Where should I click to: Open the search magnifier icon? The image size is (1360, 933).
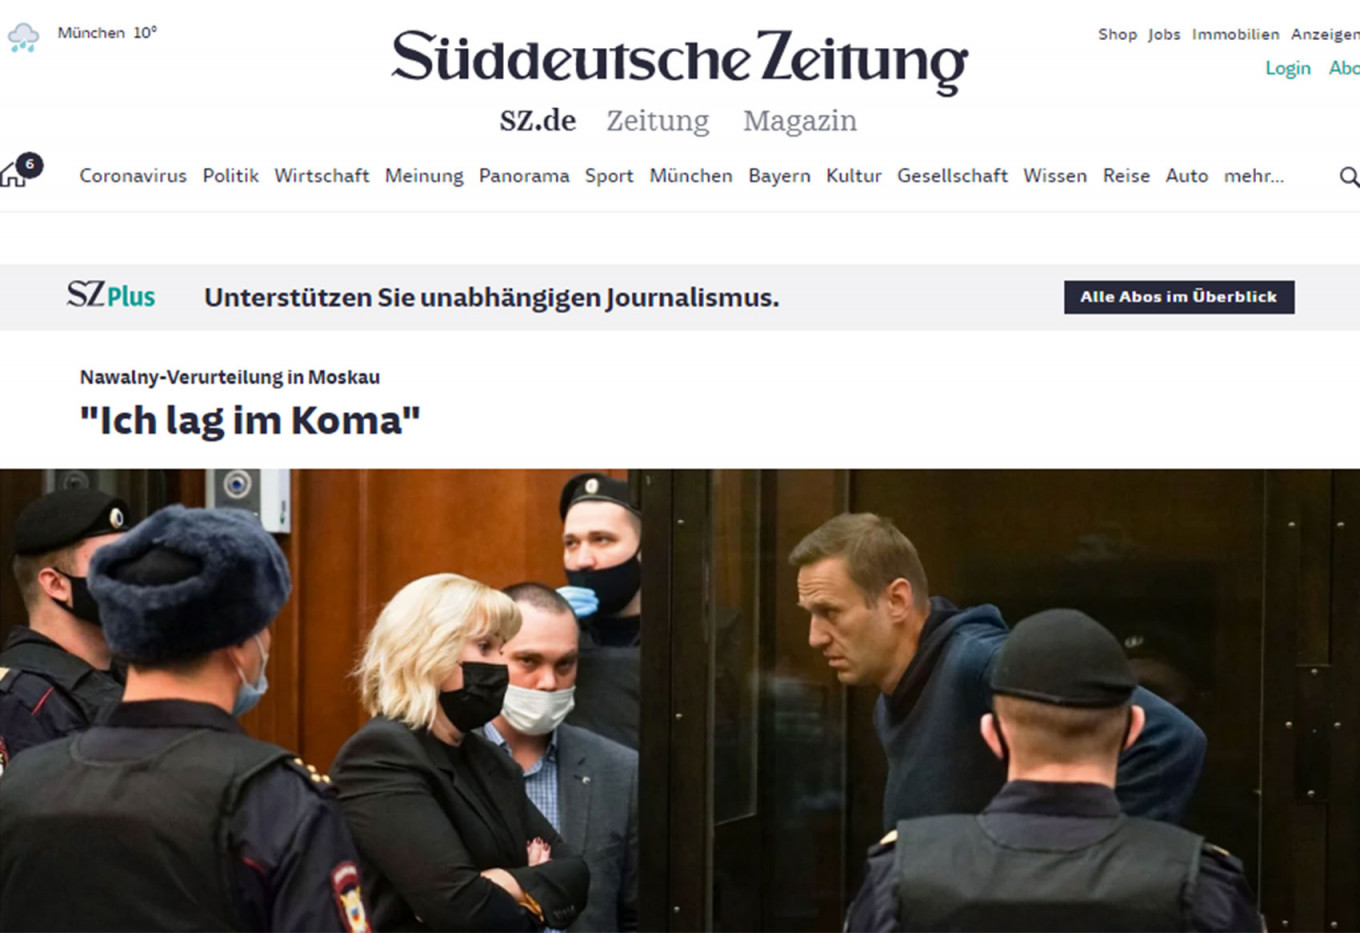pyautogui.click(x=1349, y=177)
